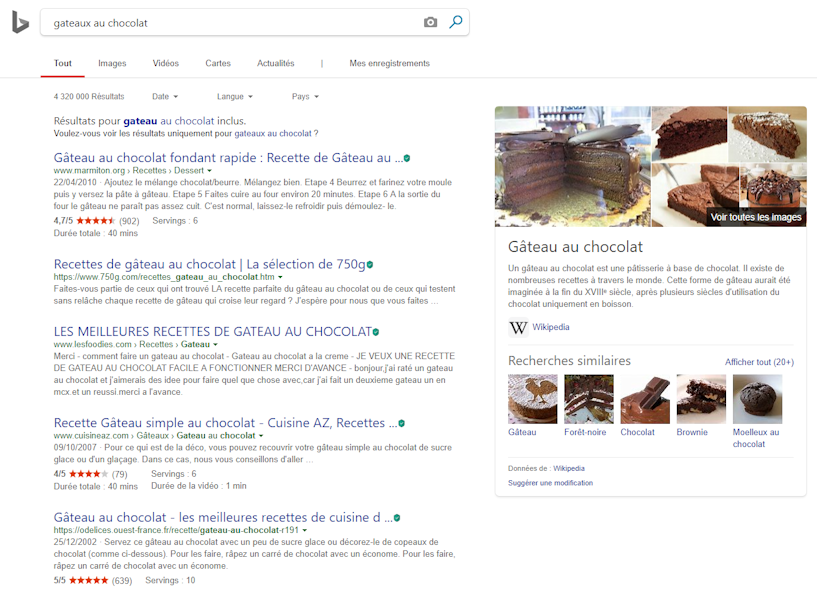Viewport: 817px width, 600px height.
Task: Open 'Gâteau au chocolat - les meilleures recettes' result
Action: click(223, 517)
